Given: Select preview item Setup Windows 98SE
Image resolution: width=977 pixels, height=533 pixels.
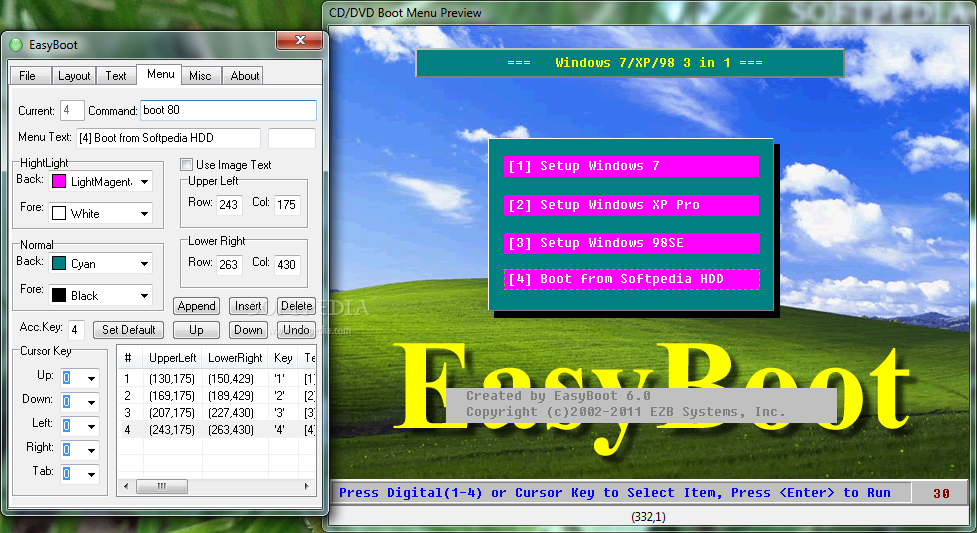Looking at the screenshot, I should coord(631,243).
